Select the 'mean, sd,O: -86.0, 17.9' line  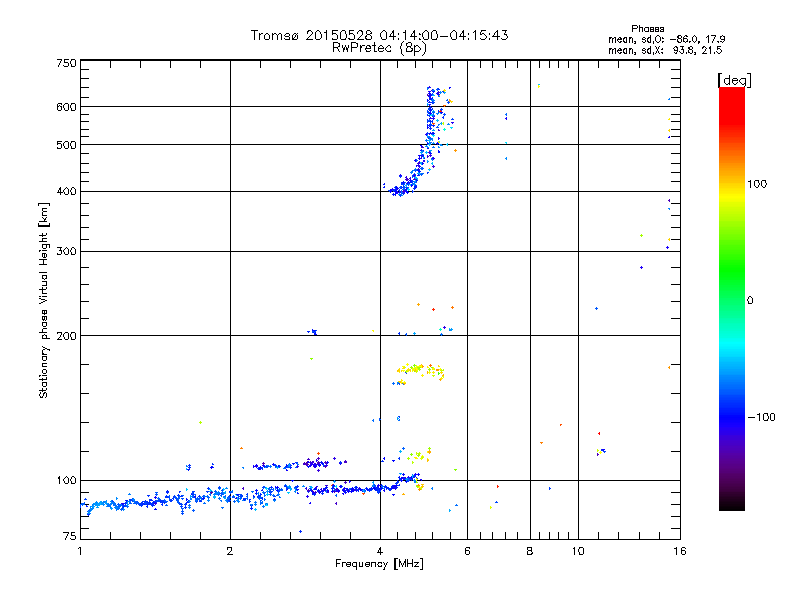[x=666, y=39]
